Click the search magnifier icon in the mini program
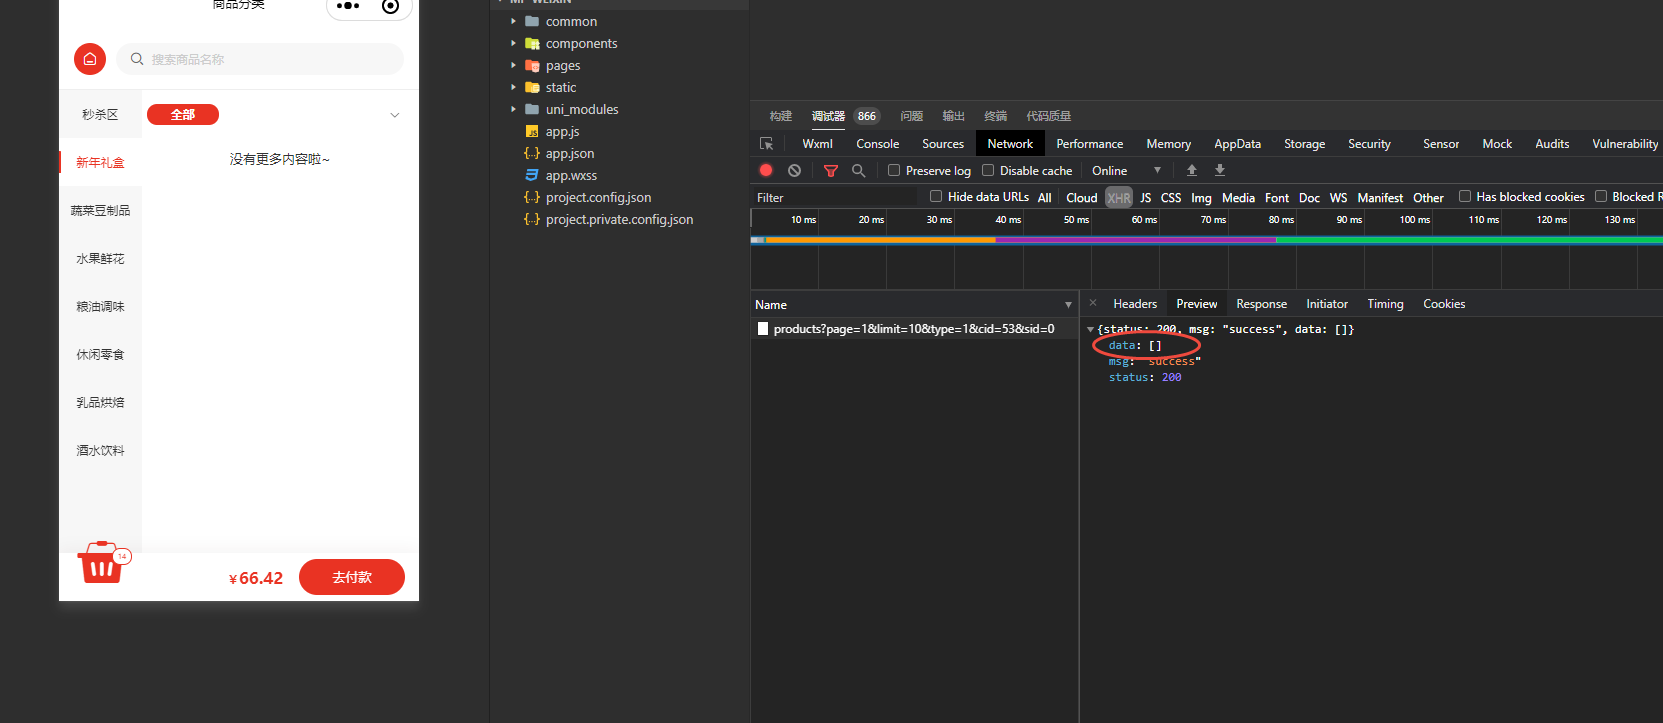Screen dimensions: 1663x723 tap(137, 59)
